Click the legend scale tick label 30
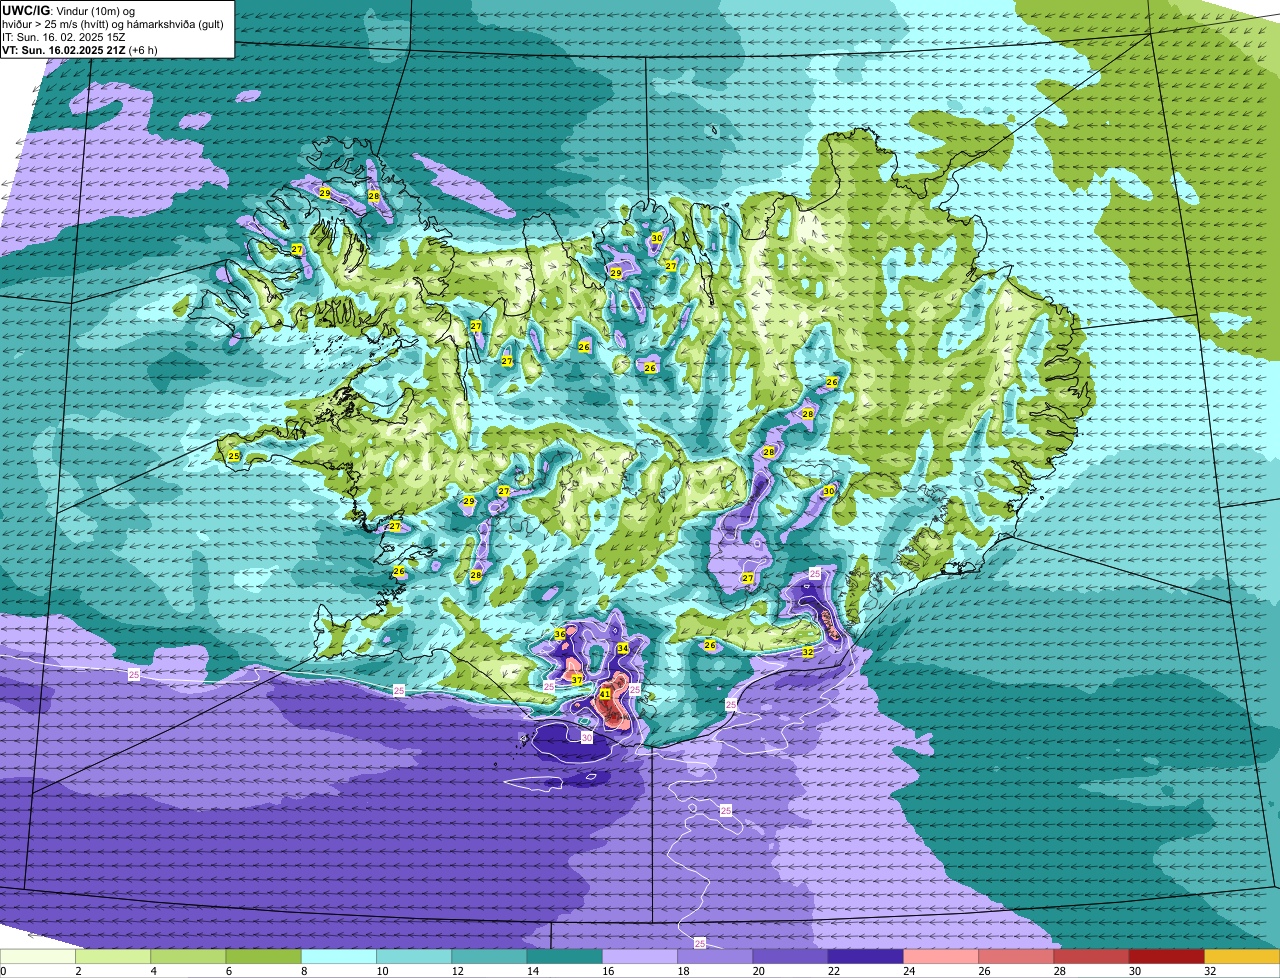This screenshot has height=978, width=1280. tap(1134, 971)
